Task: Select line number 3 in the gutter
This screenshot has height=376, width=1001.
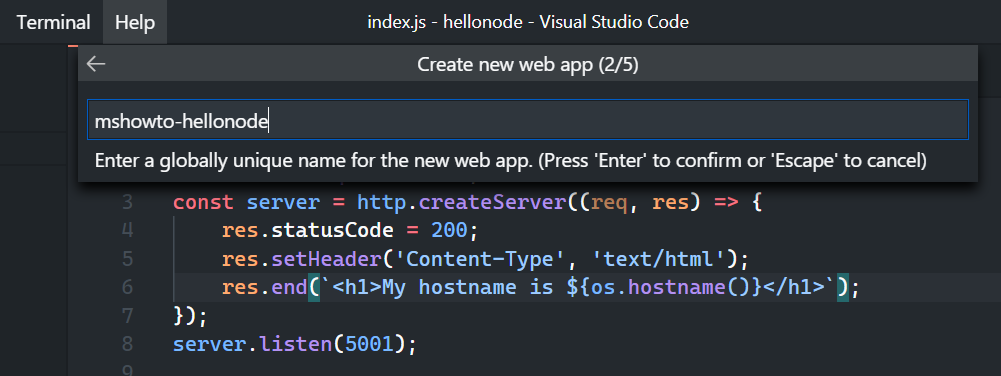Action: 127,203
